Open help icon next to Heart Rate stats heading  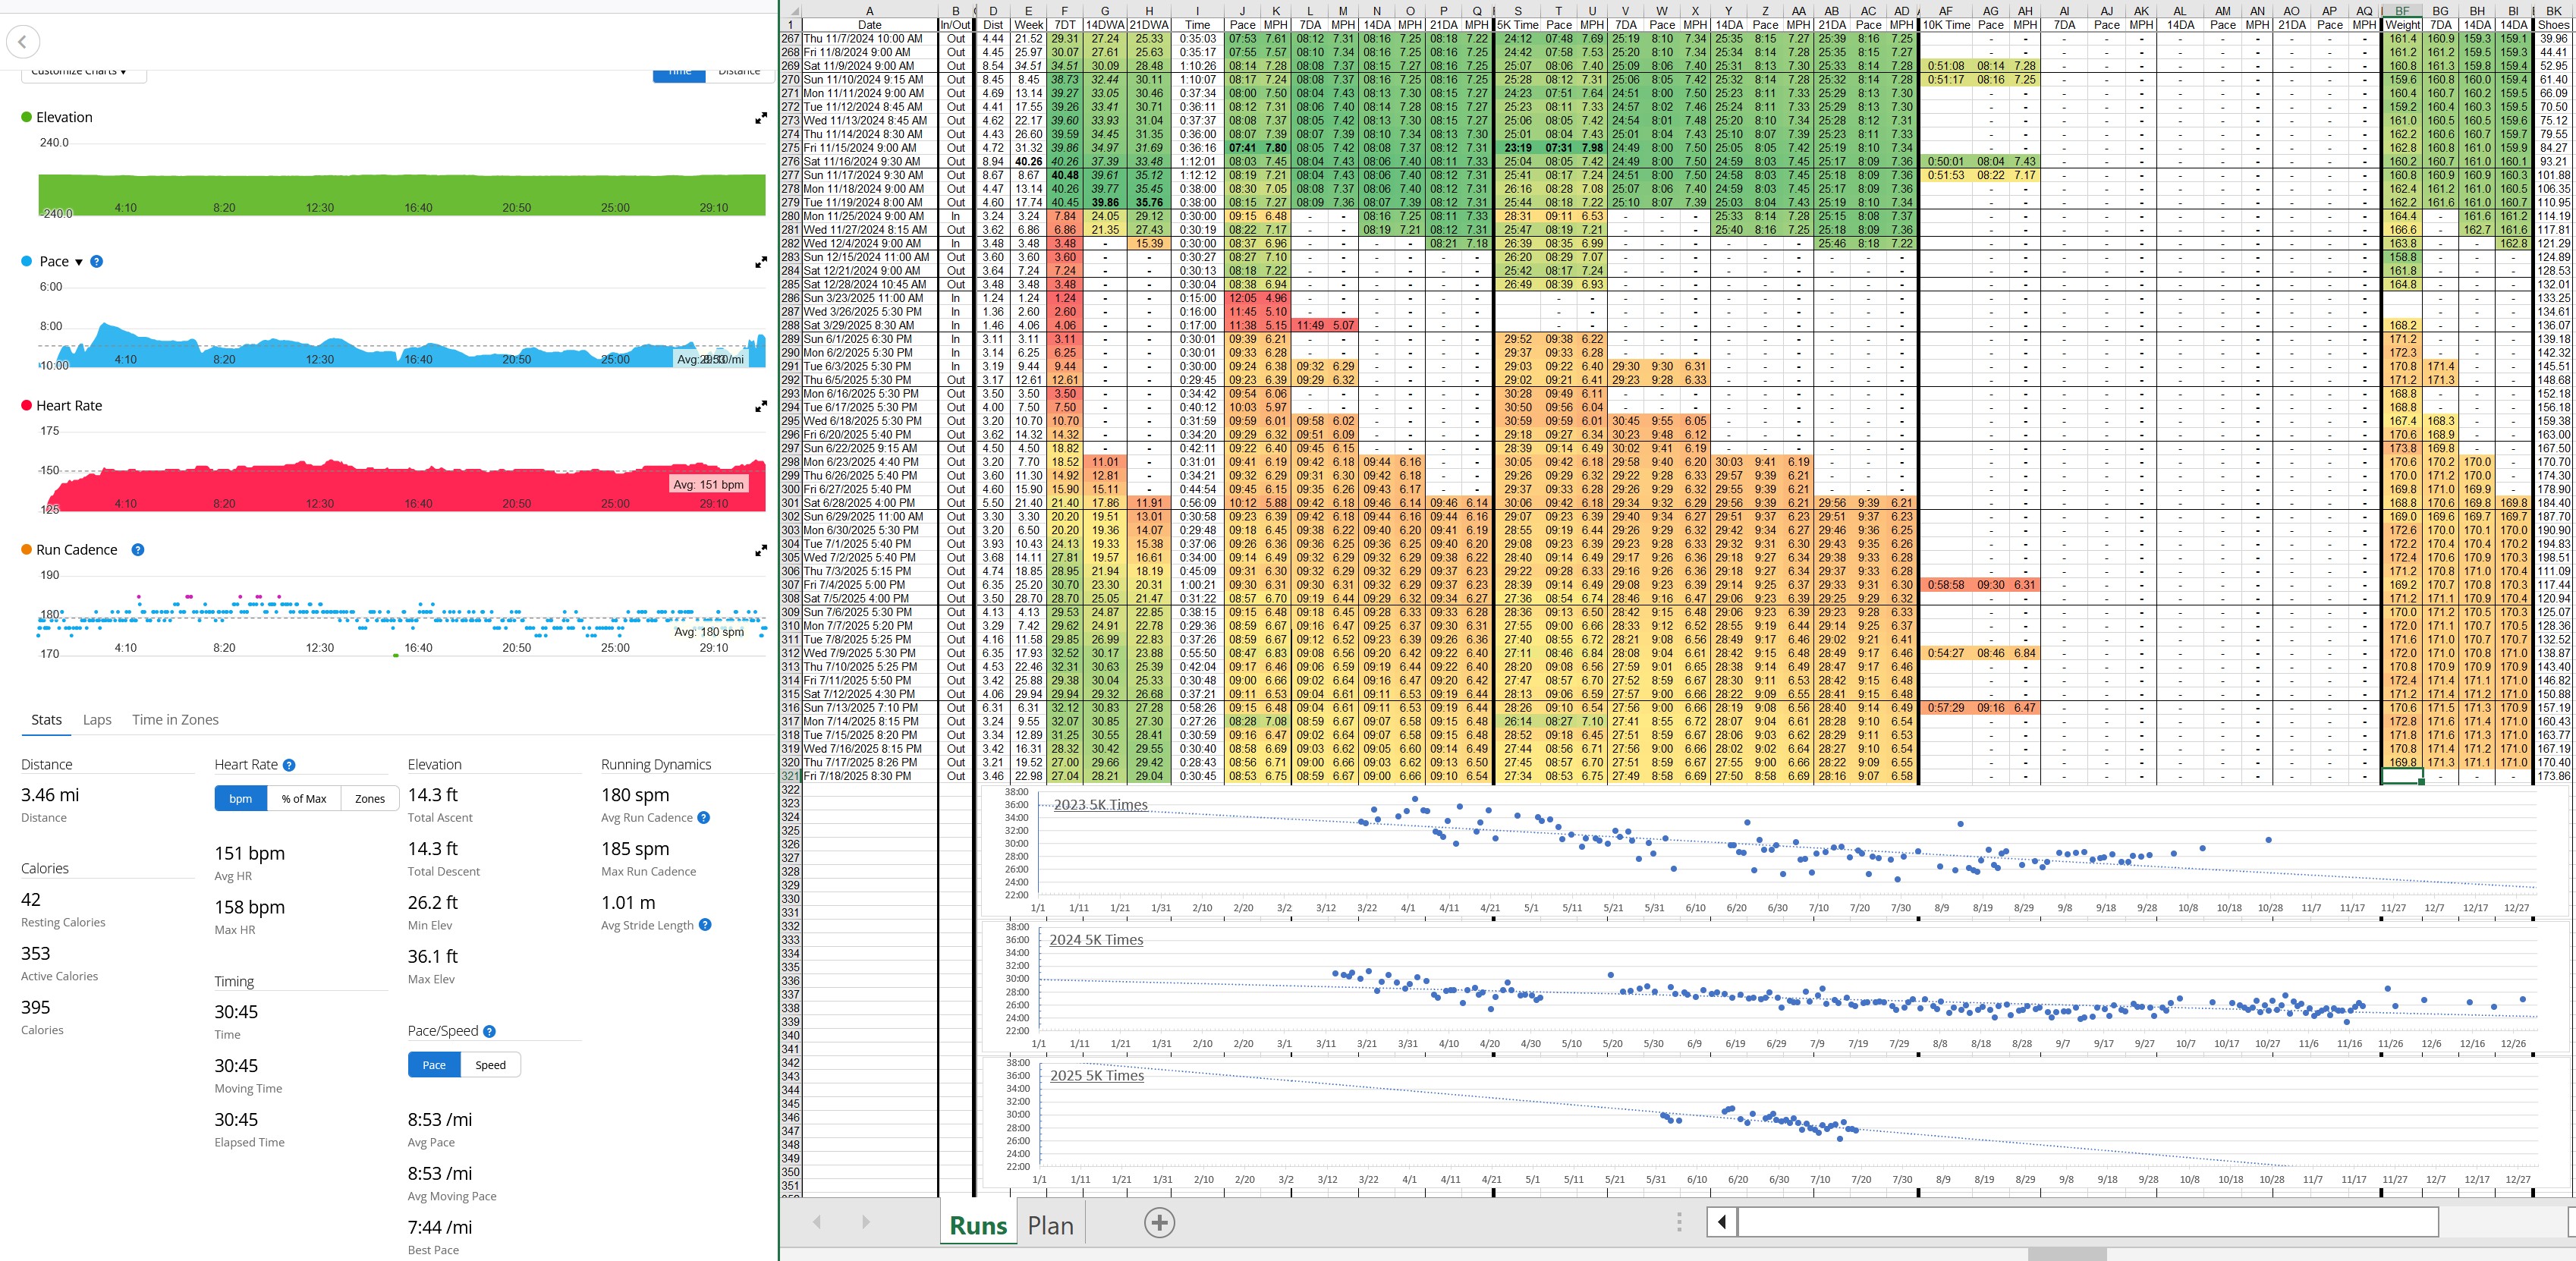(x=289, y=765)
